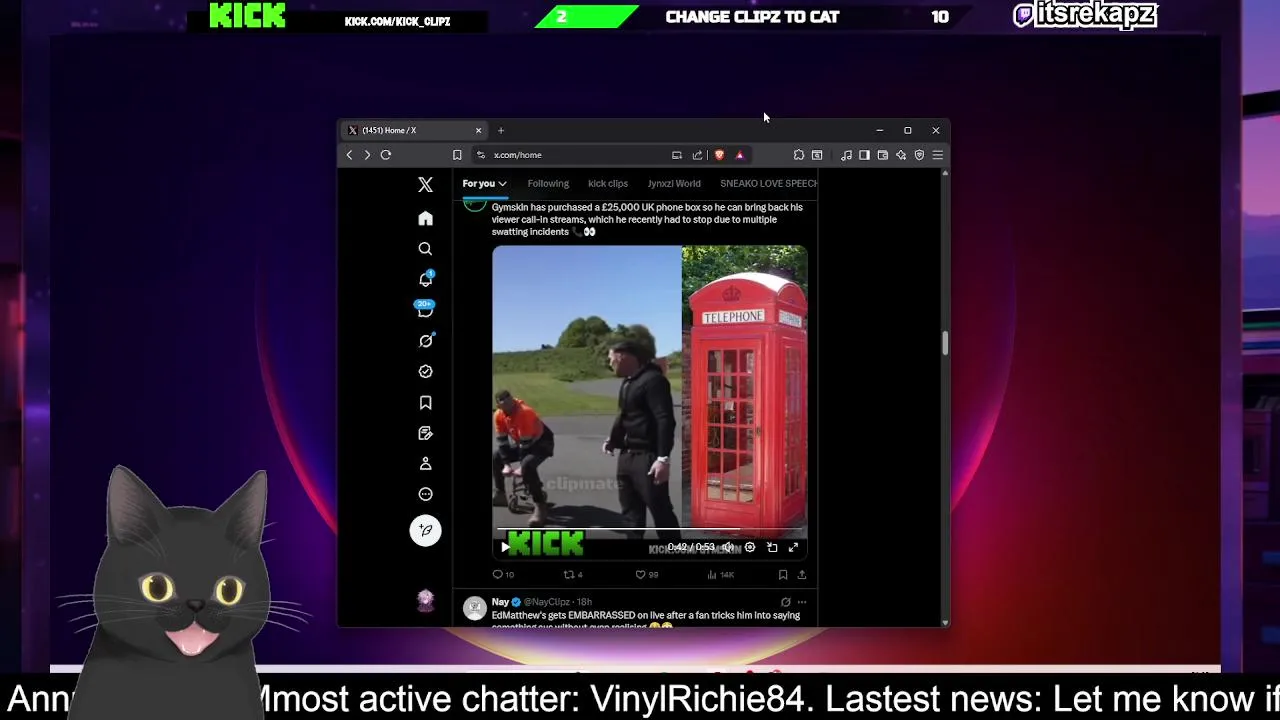Close the Home / X browser tab
Screen dimensions: 1280x720
478,130
